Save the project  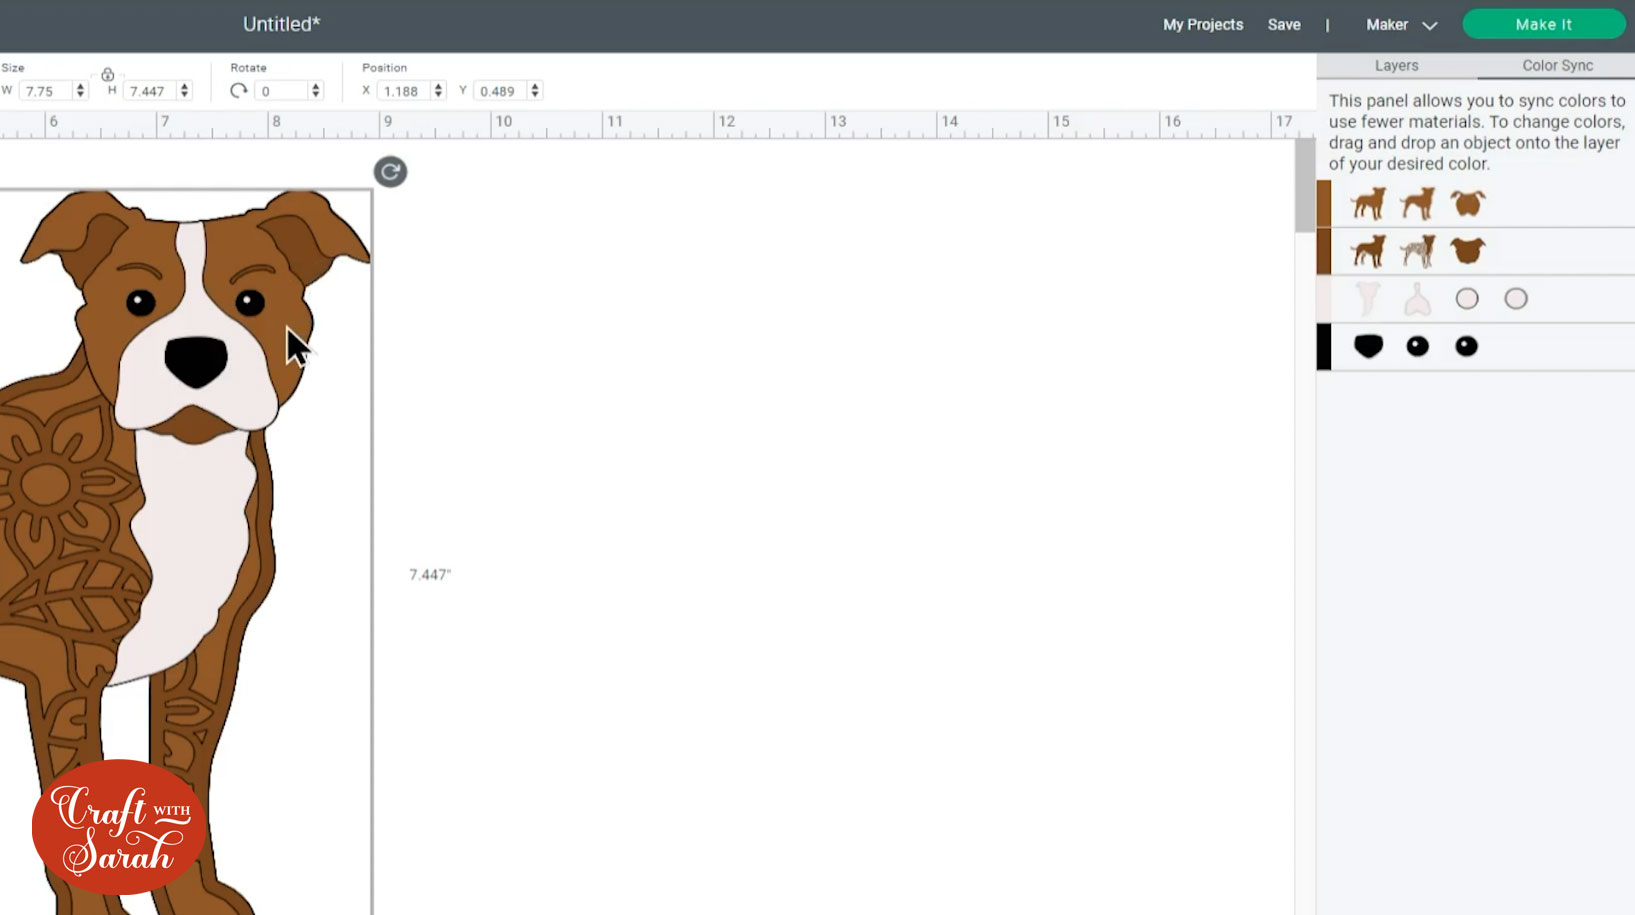(x=1284, y=25)
